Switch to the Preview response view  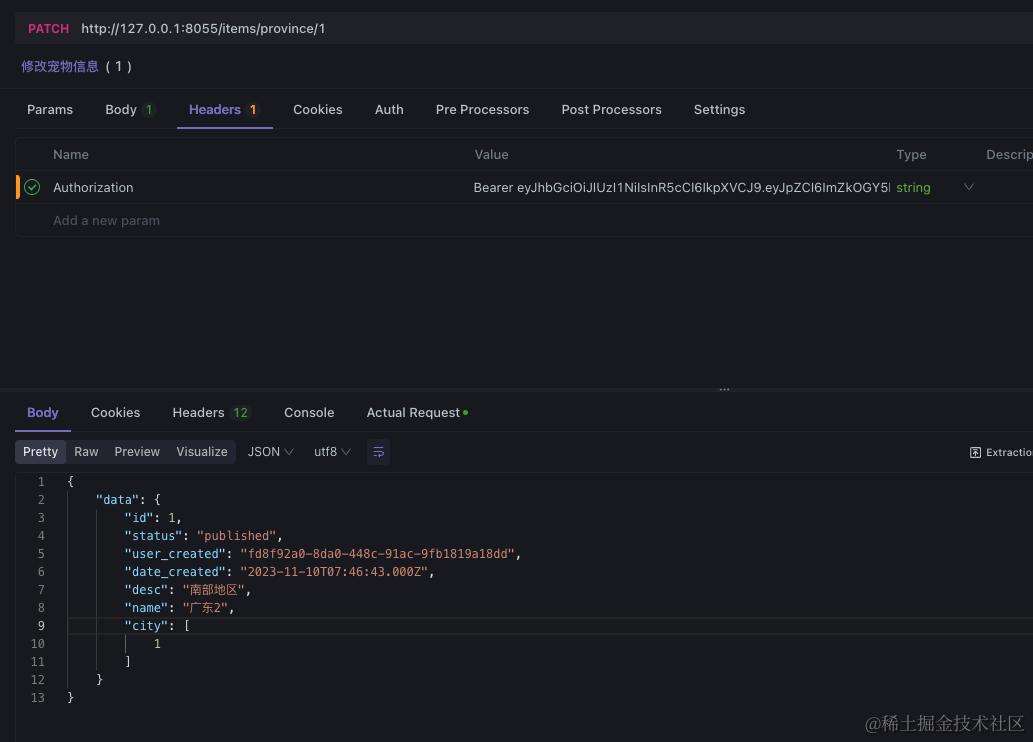(137, 452)
